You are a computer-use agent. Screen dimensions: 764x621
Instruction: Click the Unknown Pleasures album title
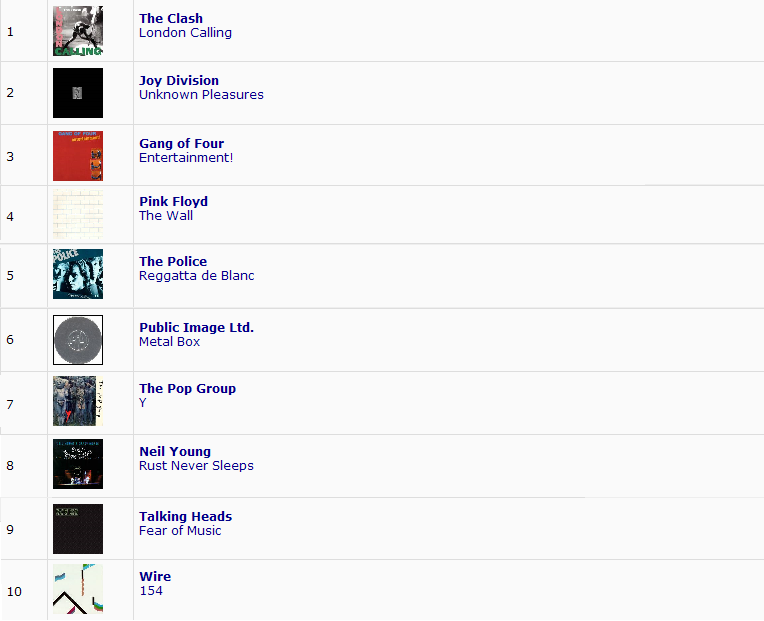(x=201, y=94)
